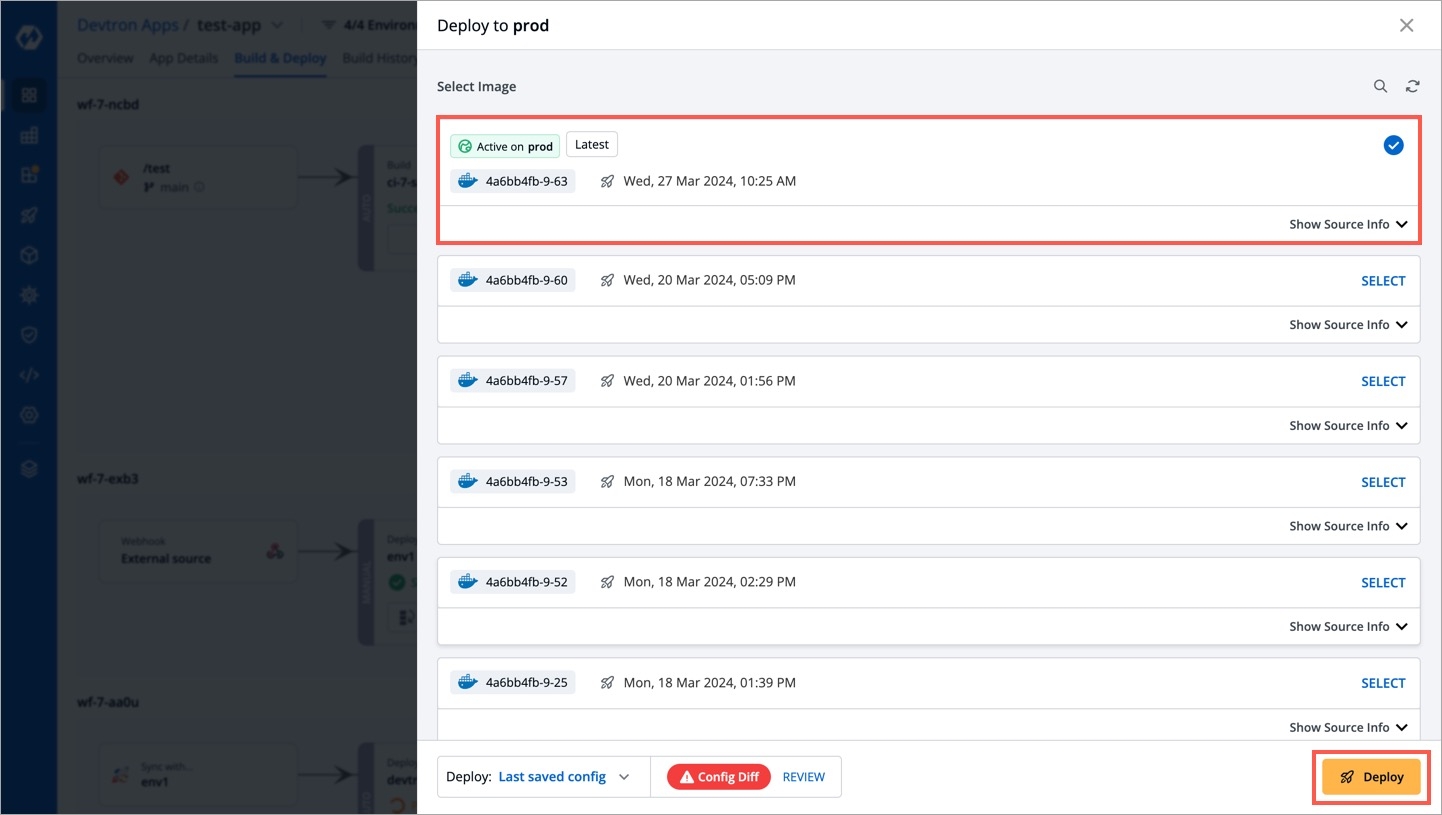Click the blue checkmark on image 4a6bb4fb-9-63
The image size is (1442, 815).
point(1393,146)
